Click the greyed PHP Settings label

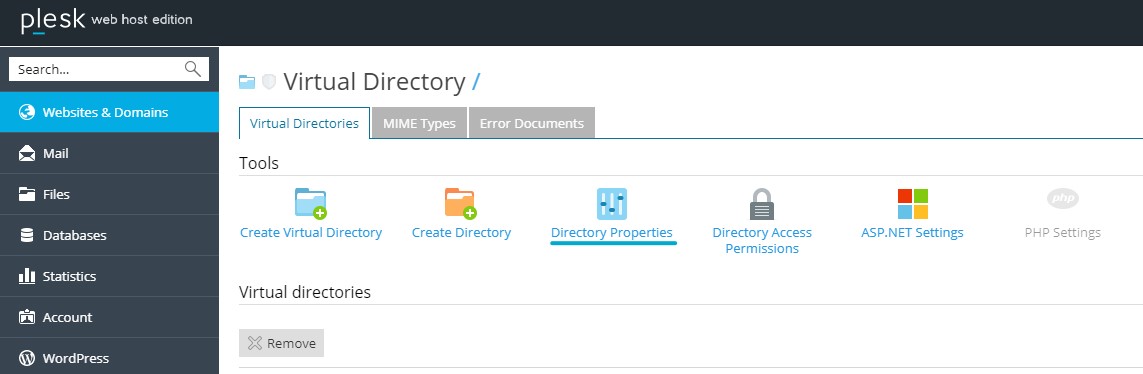coord(1062,233)
